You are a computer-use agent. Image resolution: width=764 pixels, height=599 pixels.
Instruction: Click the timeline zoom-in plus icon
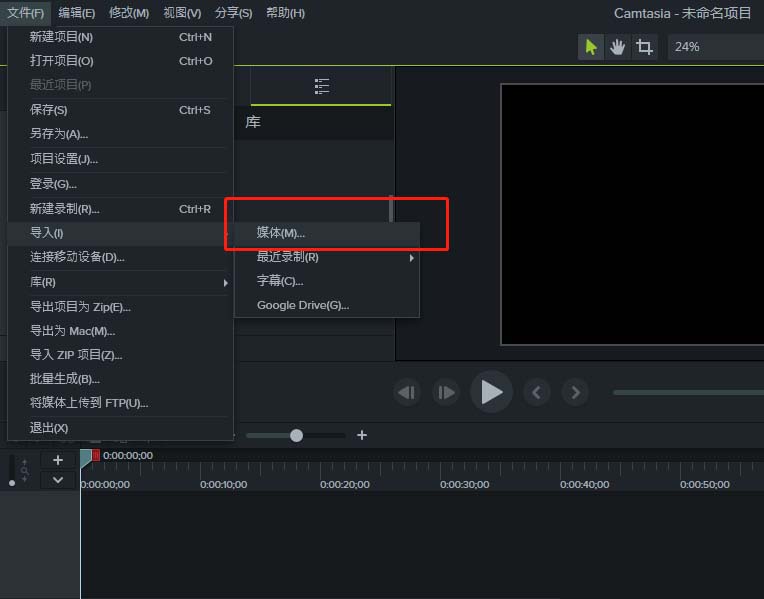tap(362, 435)
